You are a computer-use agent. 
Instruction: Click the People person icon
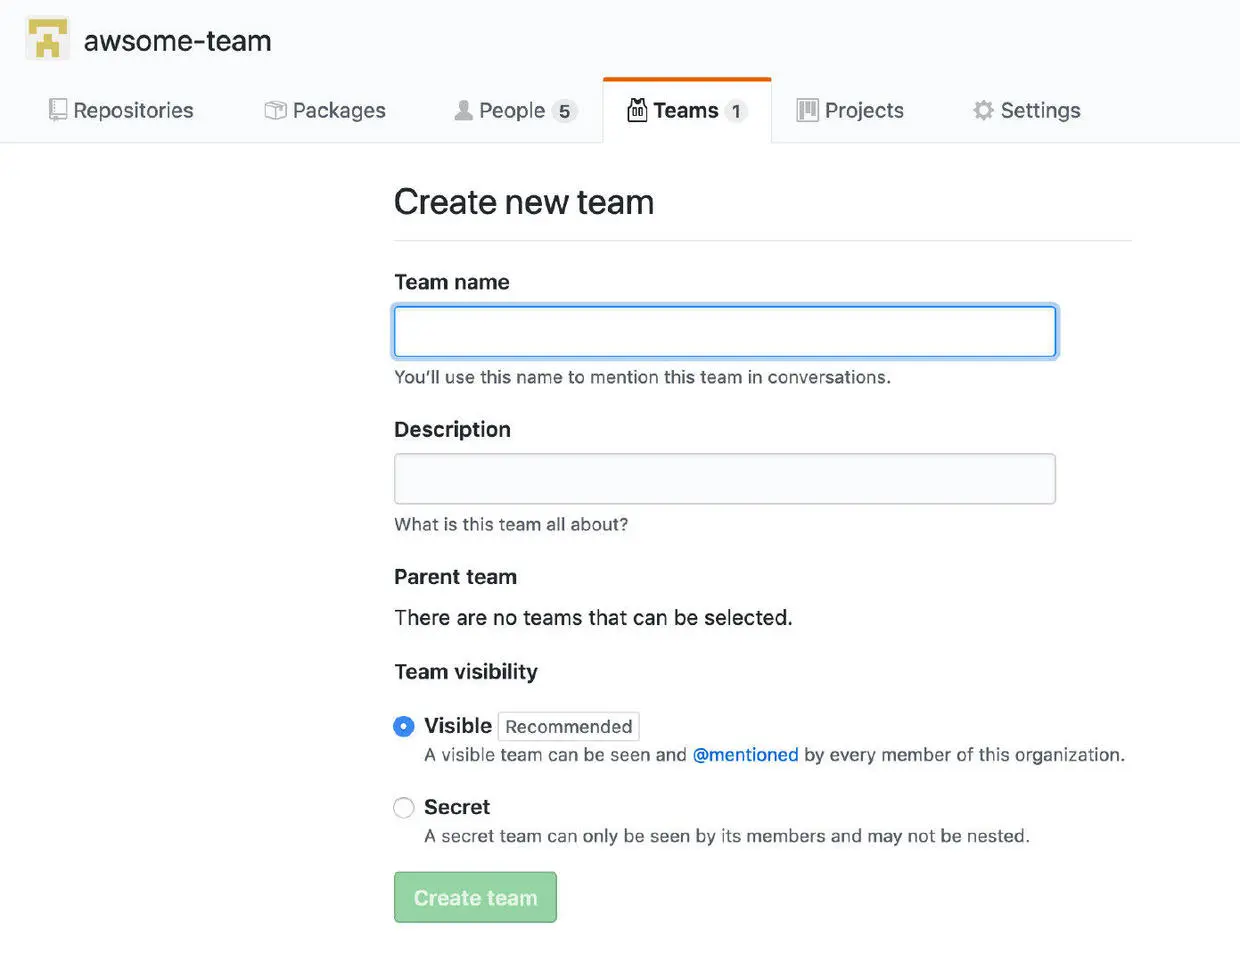point(463,110)
